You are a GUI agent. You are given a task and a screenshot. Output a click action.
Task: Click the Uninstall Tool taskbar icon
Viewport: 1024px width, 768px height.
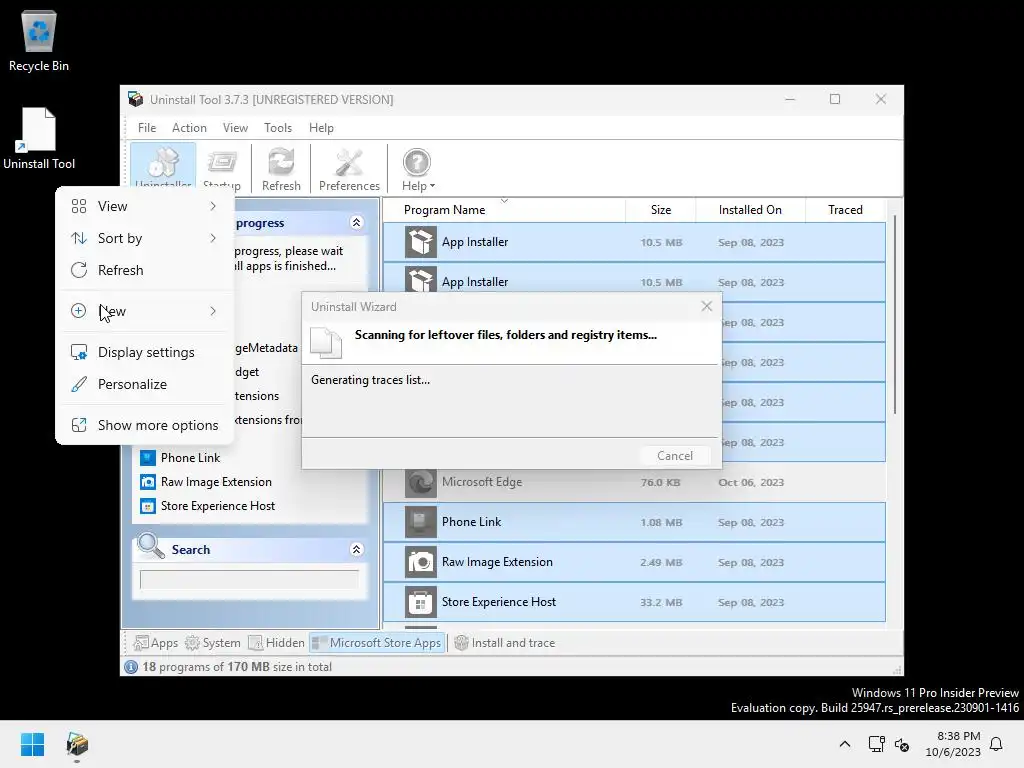[77, 744]
